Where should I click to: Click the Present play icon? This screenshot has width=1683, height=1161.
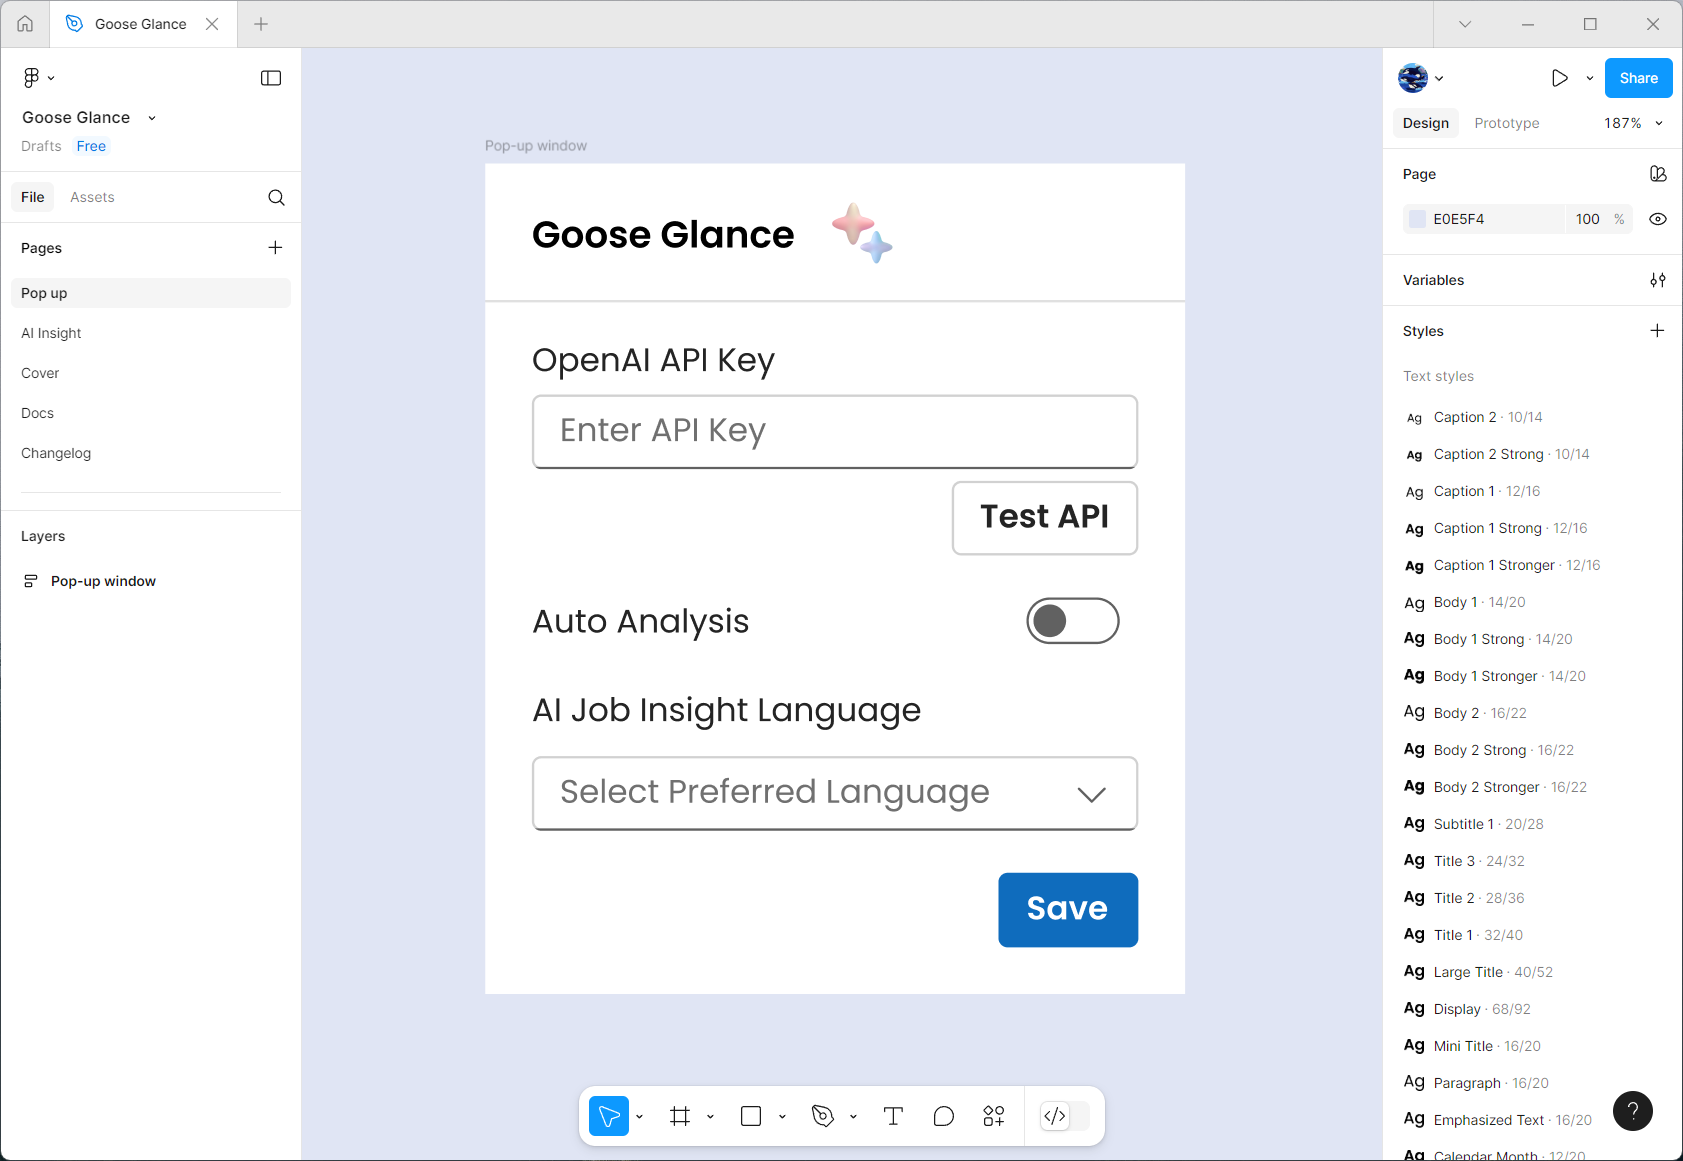coord(1559,78)
